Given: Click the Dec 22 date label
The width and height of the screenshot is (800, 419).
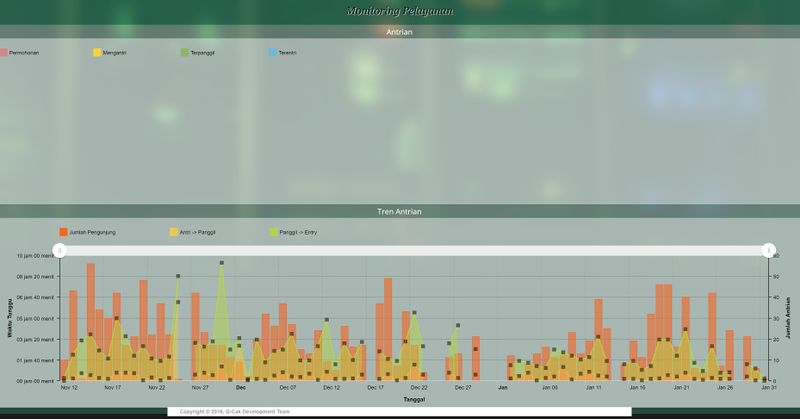Looking at the screenshot, I should [419, 388].
